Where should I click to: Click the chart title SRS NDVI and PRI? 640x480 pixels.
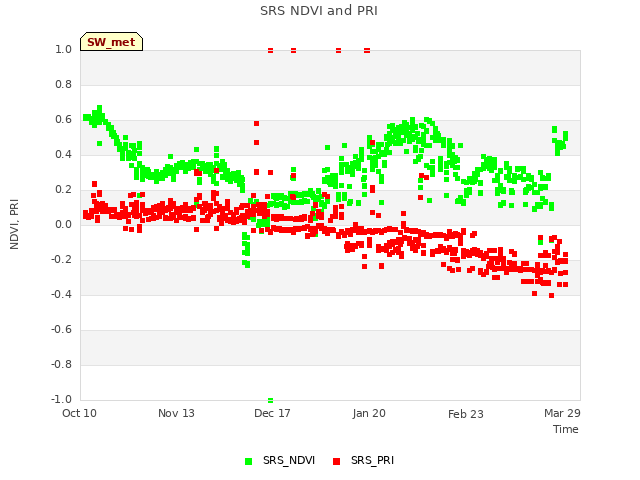coord(319,11)
